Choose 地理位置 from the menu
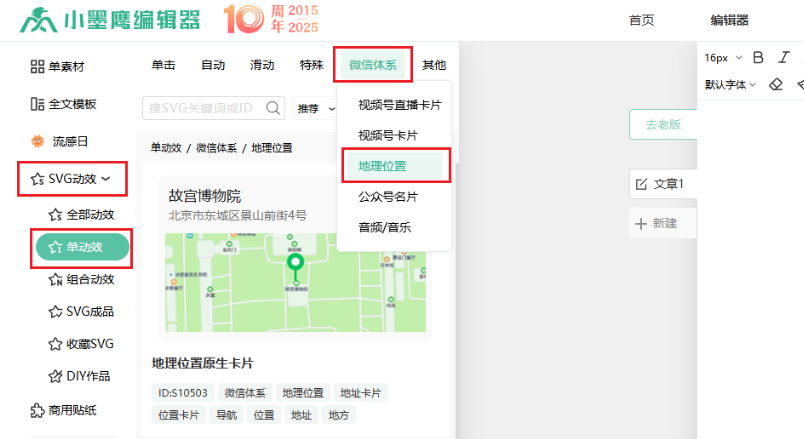Screen dimensions: 804x439 click(395, 166)
